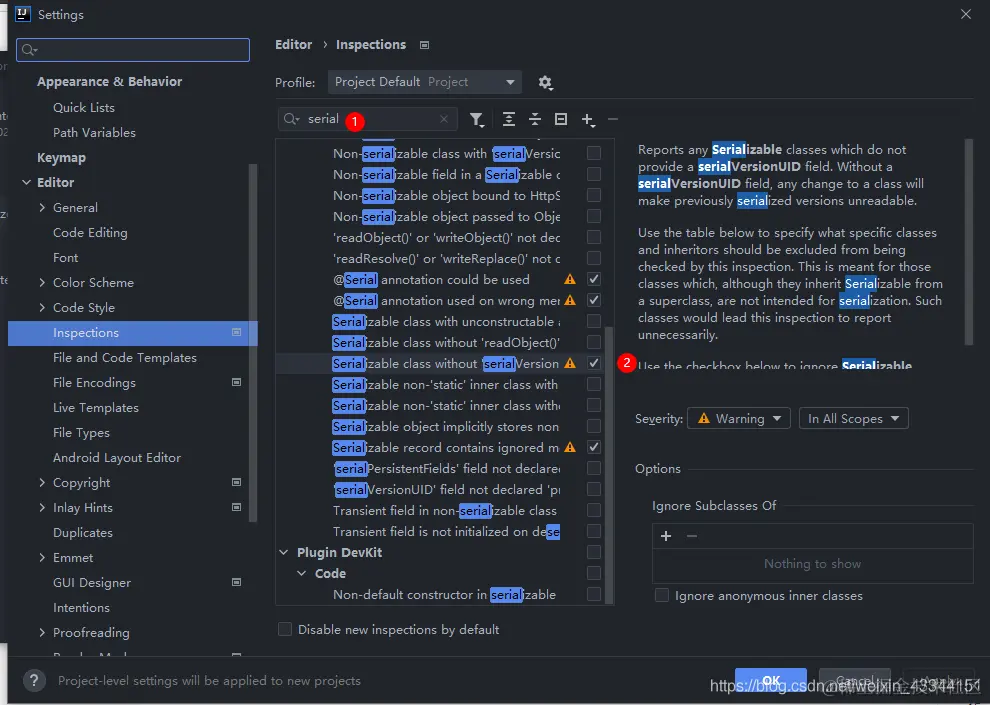Screen dimensions: 990x705
Task: Click the OK button
Action: click(x=771, y=680)
